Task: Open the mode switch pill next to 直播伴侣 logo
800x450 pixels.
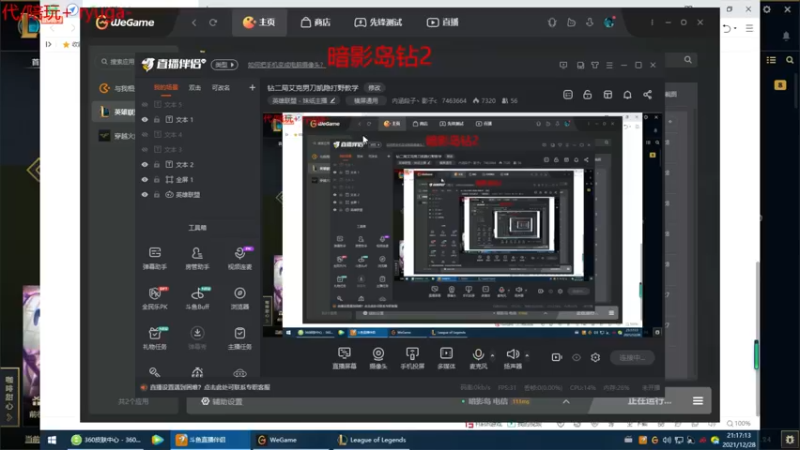Action: click(224, 65)
